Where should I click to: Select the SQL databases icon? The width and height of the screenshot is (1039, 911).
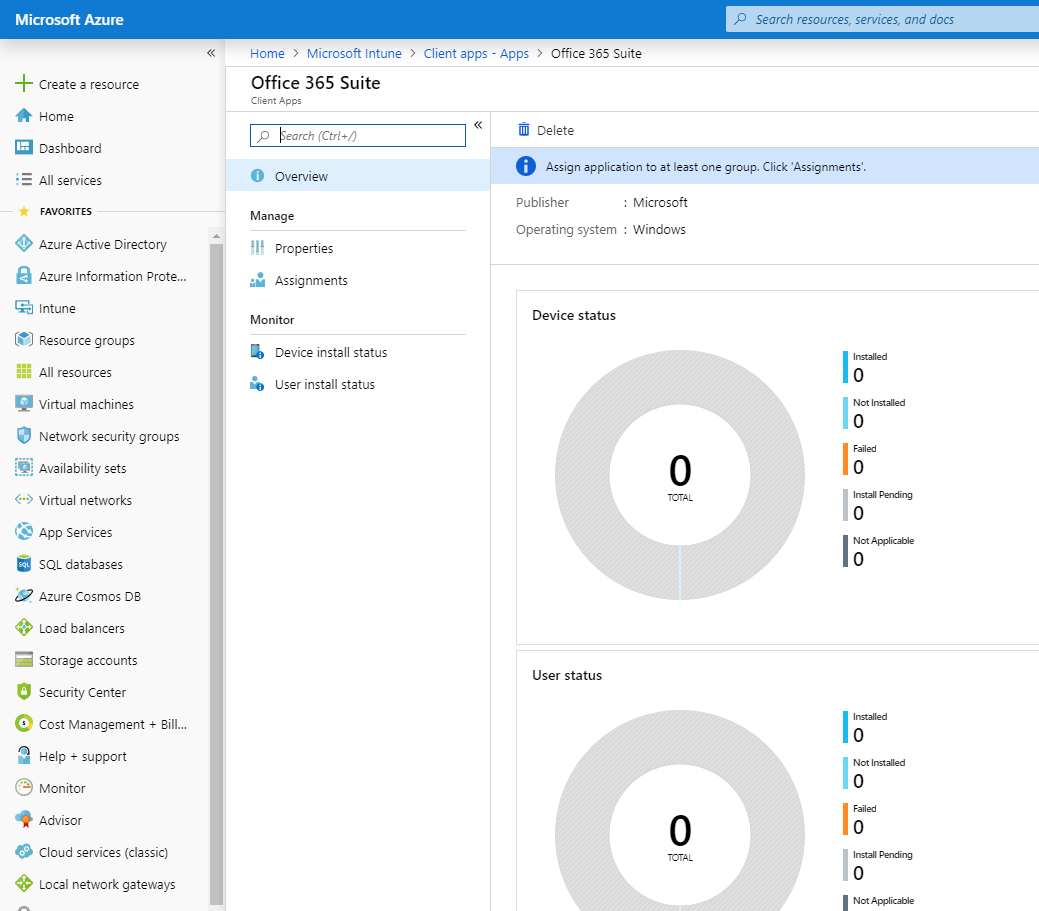point(24,564)
